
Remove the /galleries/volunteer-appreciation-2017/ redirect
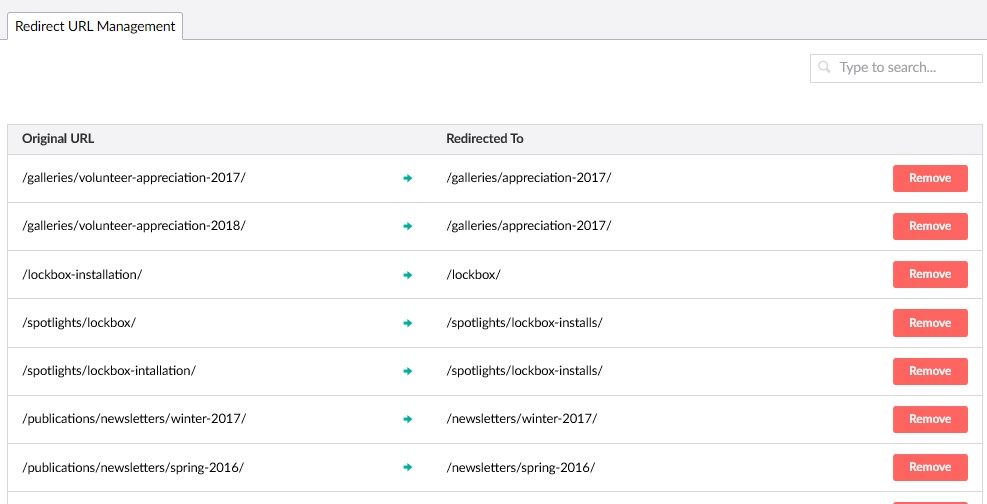coord(929,178)
